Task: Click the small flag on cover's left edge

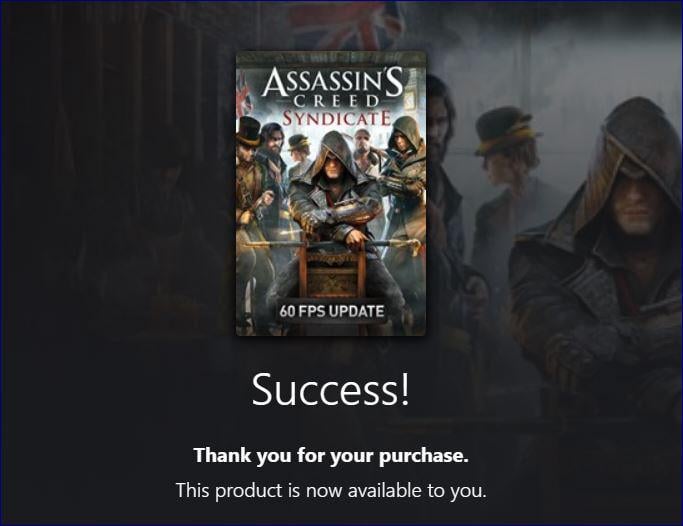Action: pos(243,98)
